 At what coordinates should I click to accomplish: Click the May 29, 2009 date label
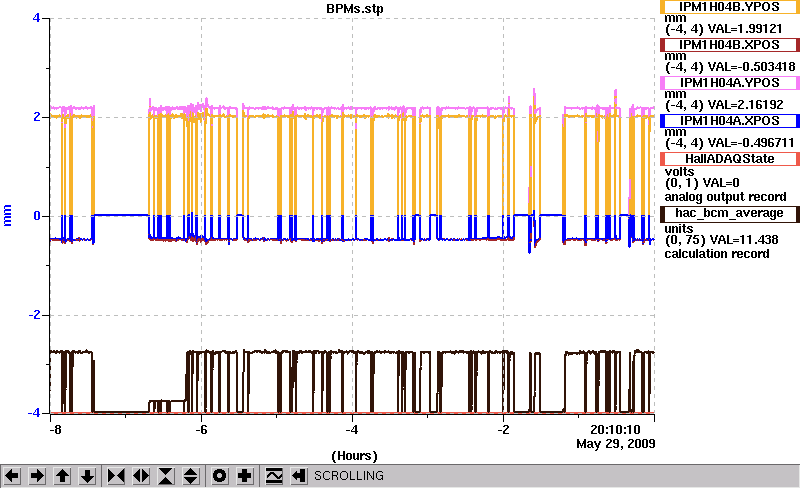click(x=616, y=444)
